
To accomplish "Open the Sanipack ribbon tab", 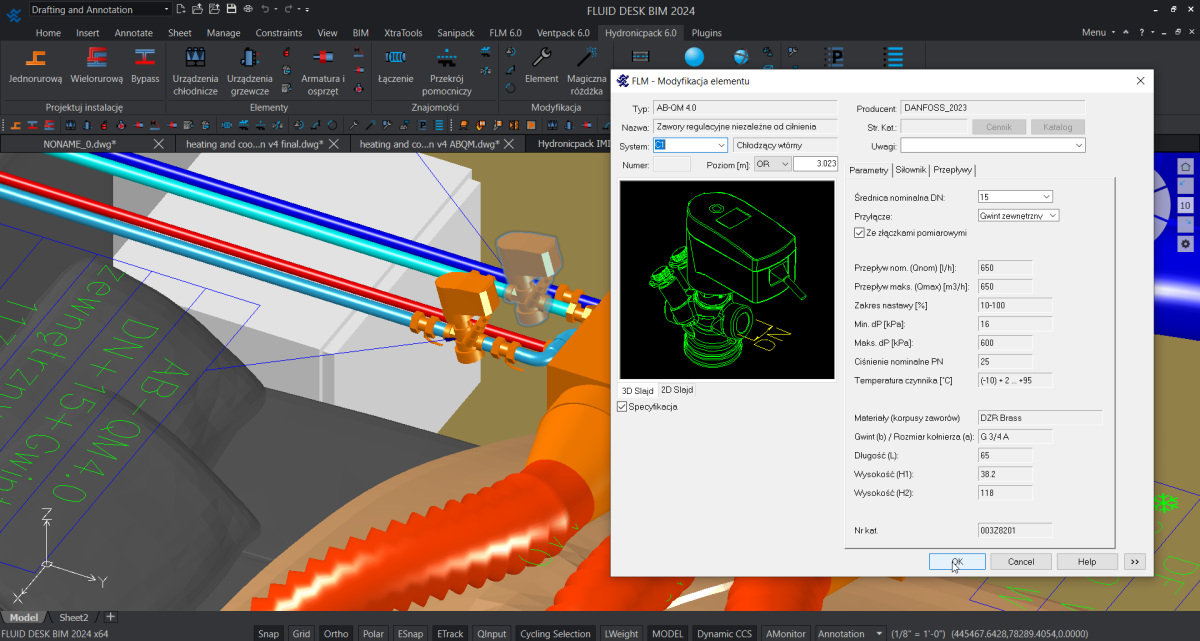I will click(x=454, y=33).
